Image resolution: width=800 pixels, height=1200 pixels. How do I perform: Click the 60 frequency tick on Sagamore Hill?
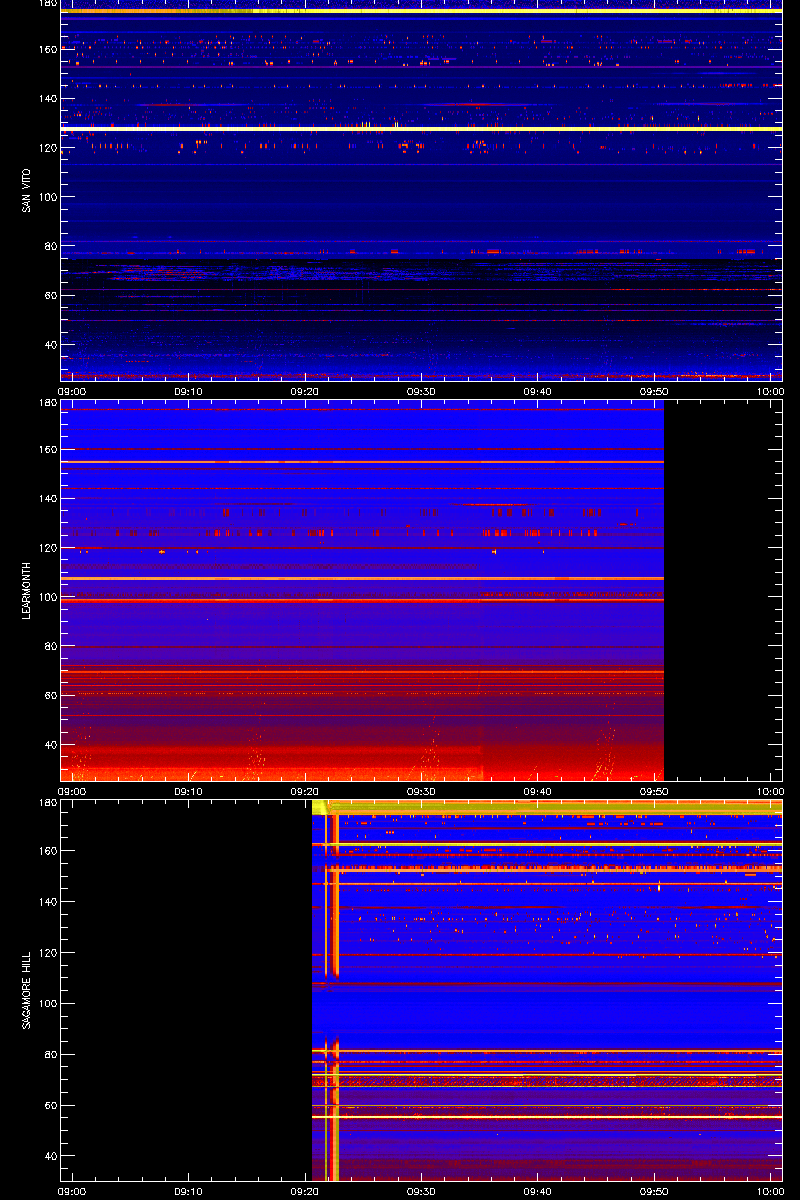(x=49, y=1105)
